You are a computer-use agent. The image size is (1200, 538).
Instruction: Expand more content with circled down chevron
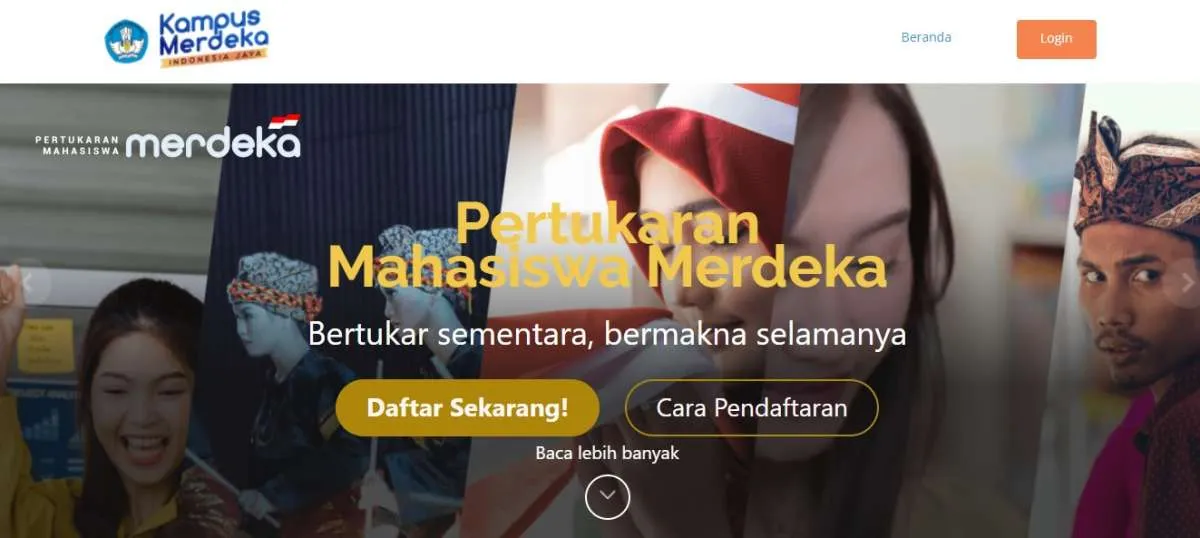(607, 497)
